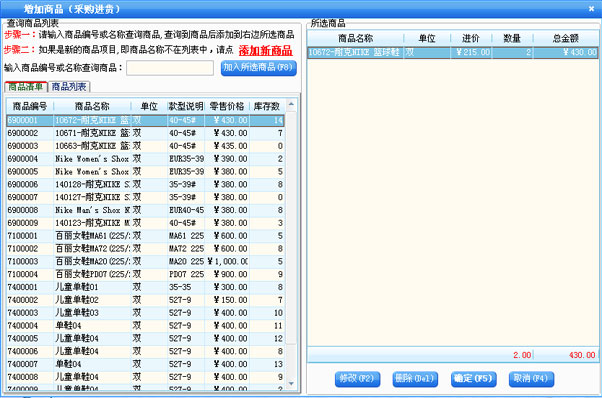The height and width of the screenshot is (398, 602).
Task: Close the 增加商品 dialog with X
Action: coord(591,8)
